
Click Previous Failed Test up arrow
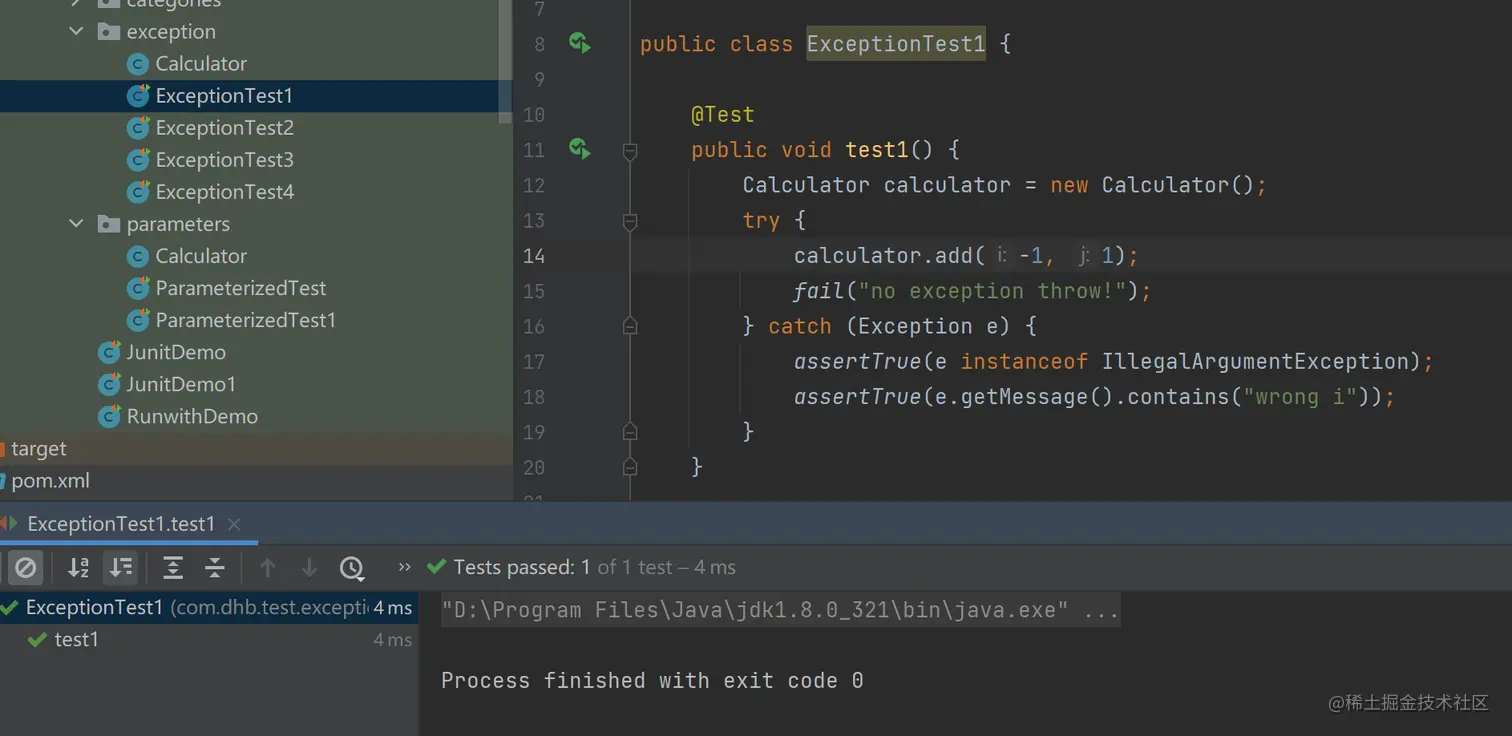[x=267, y=568]
